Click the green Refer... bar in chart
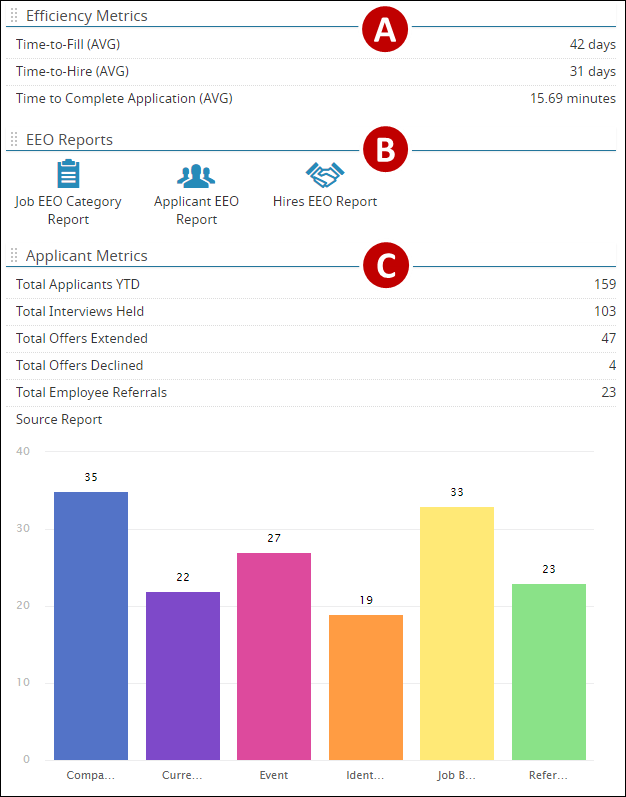The height and width of the screenshot is (797, 626). point(549,672)
